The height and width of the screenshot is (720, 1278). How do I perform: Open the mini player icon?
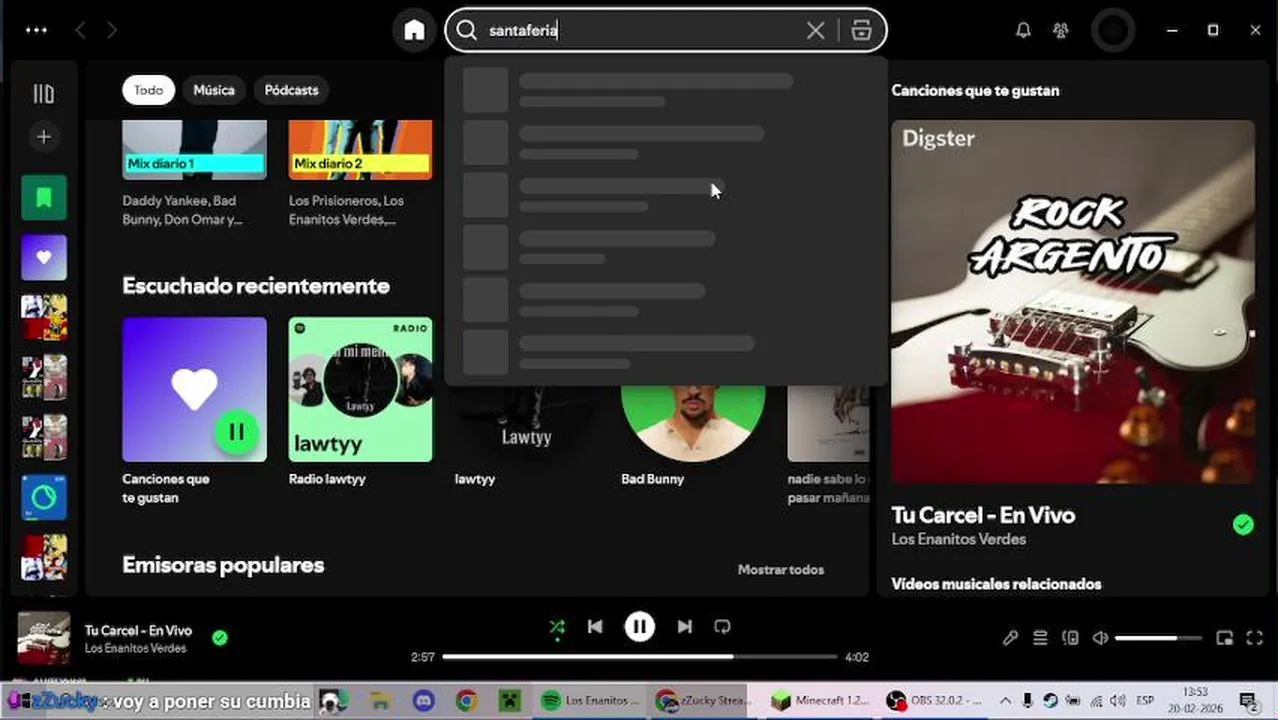pos(1224,638)
